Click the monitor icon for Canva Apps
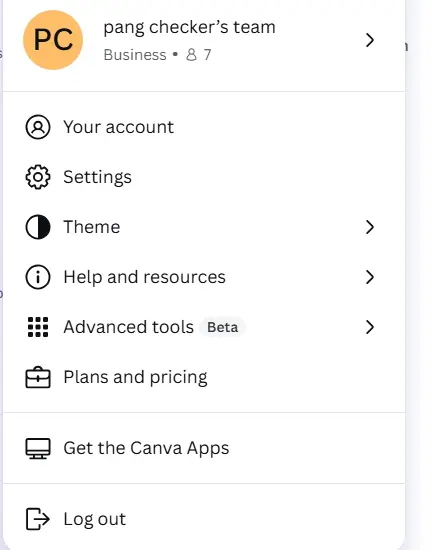The width and height of the screenshot is (431, 550). pos(38,448)
